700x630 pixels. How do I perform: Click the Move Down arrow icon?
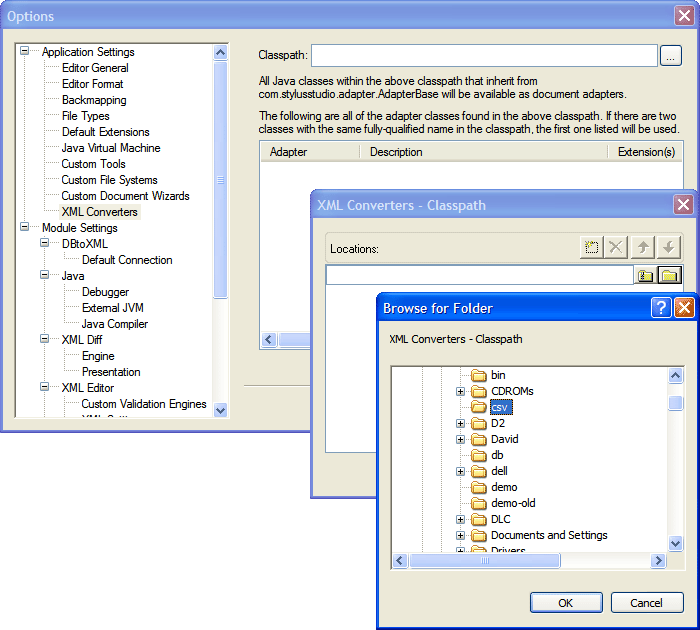[x=669, y=248]
